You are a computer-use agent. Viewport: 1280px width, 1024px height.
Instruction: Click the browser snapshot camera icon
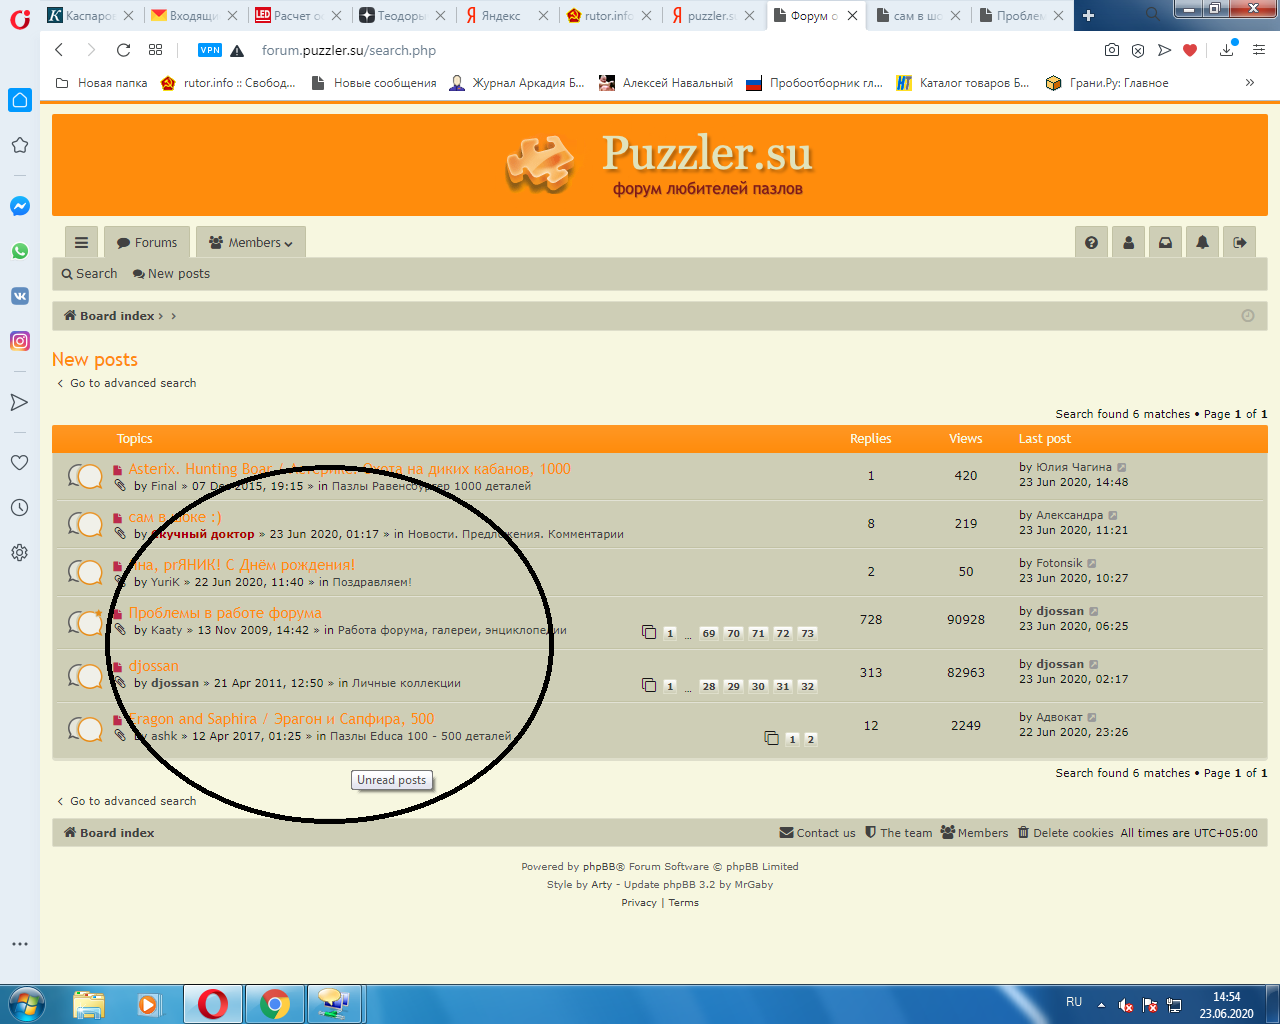pos(1111,50)
